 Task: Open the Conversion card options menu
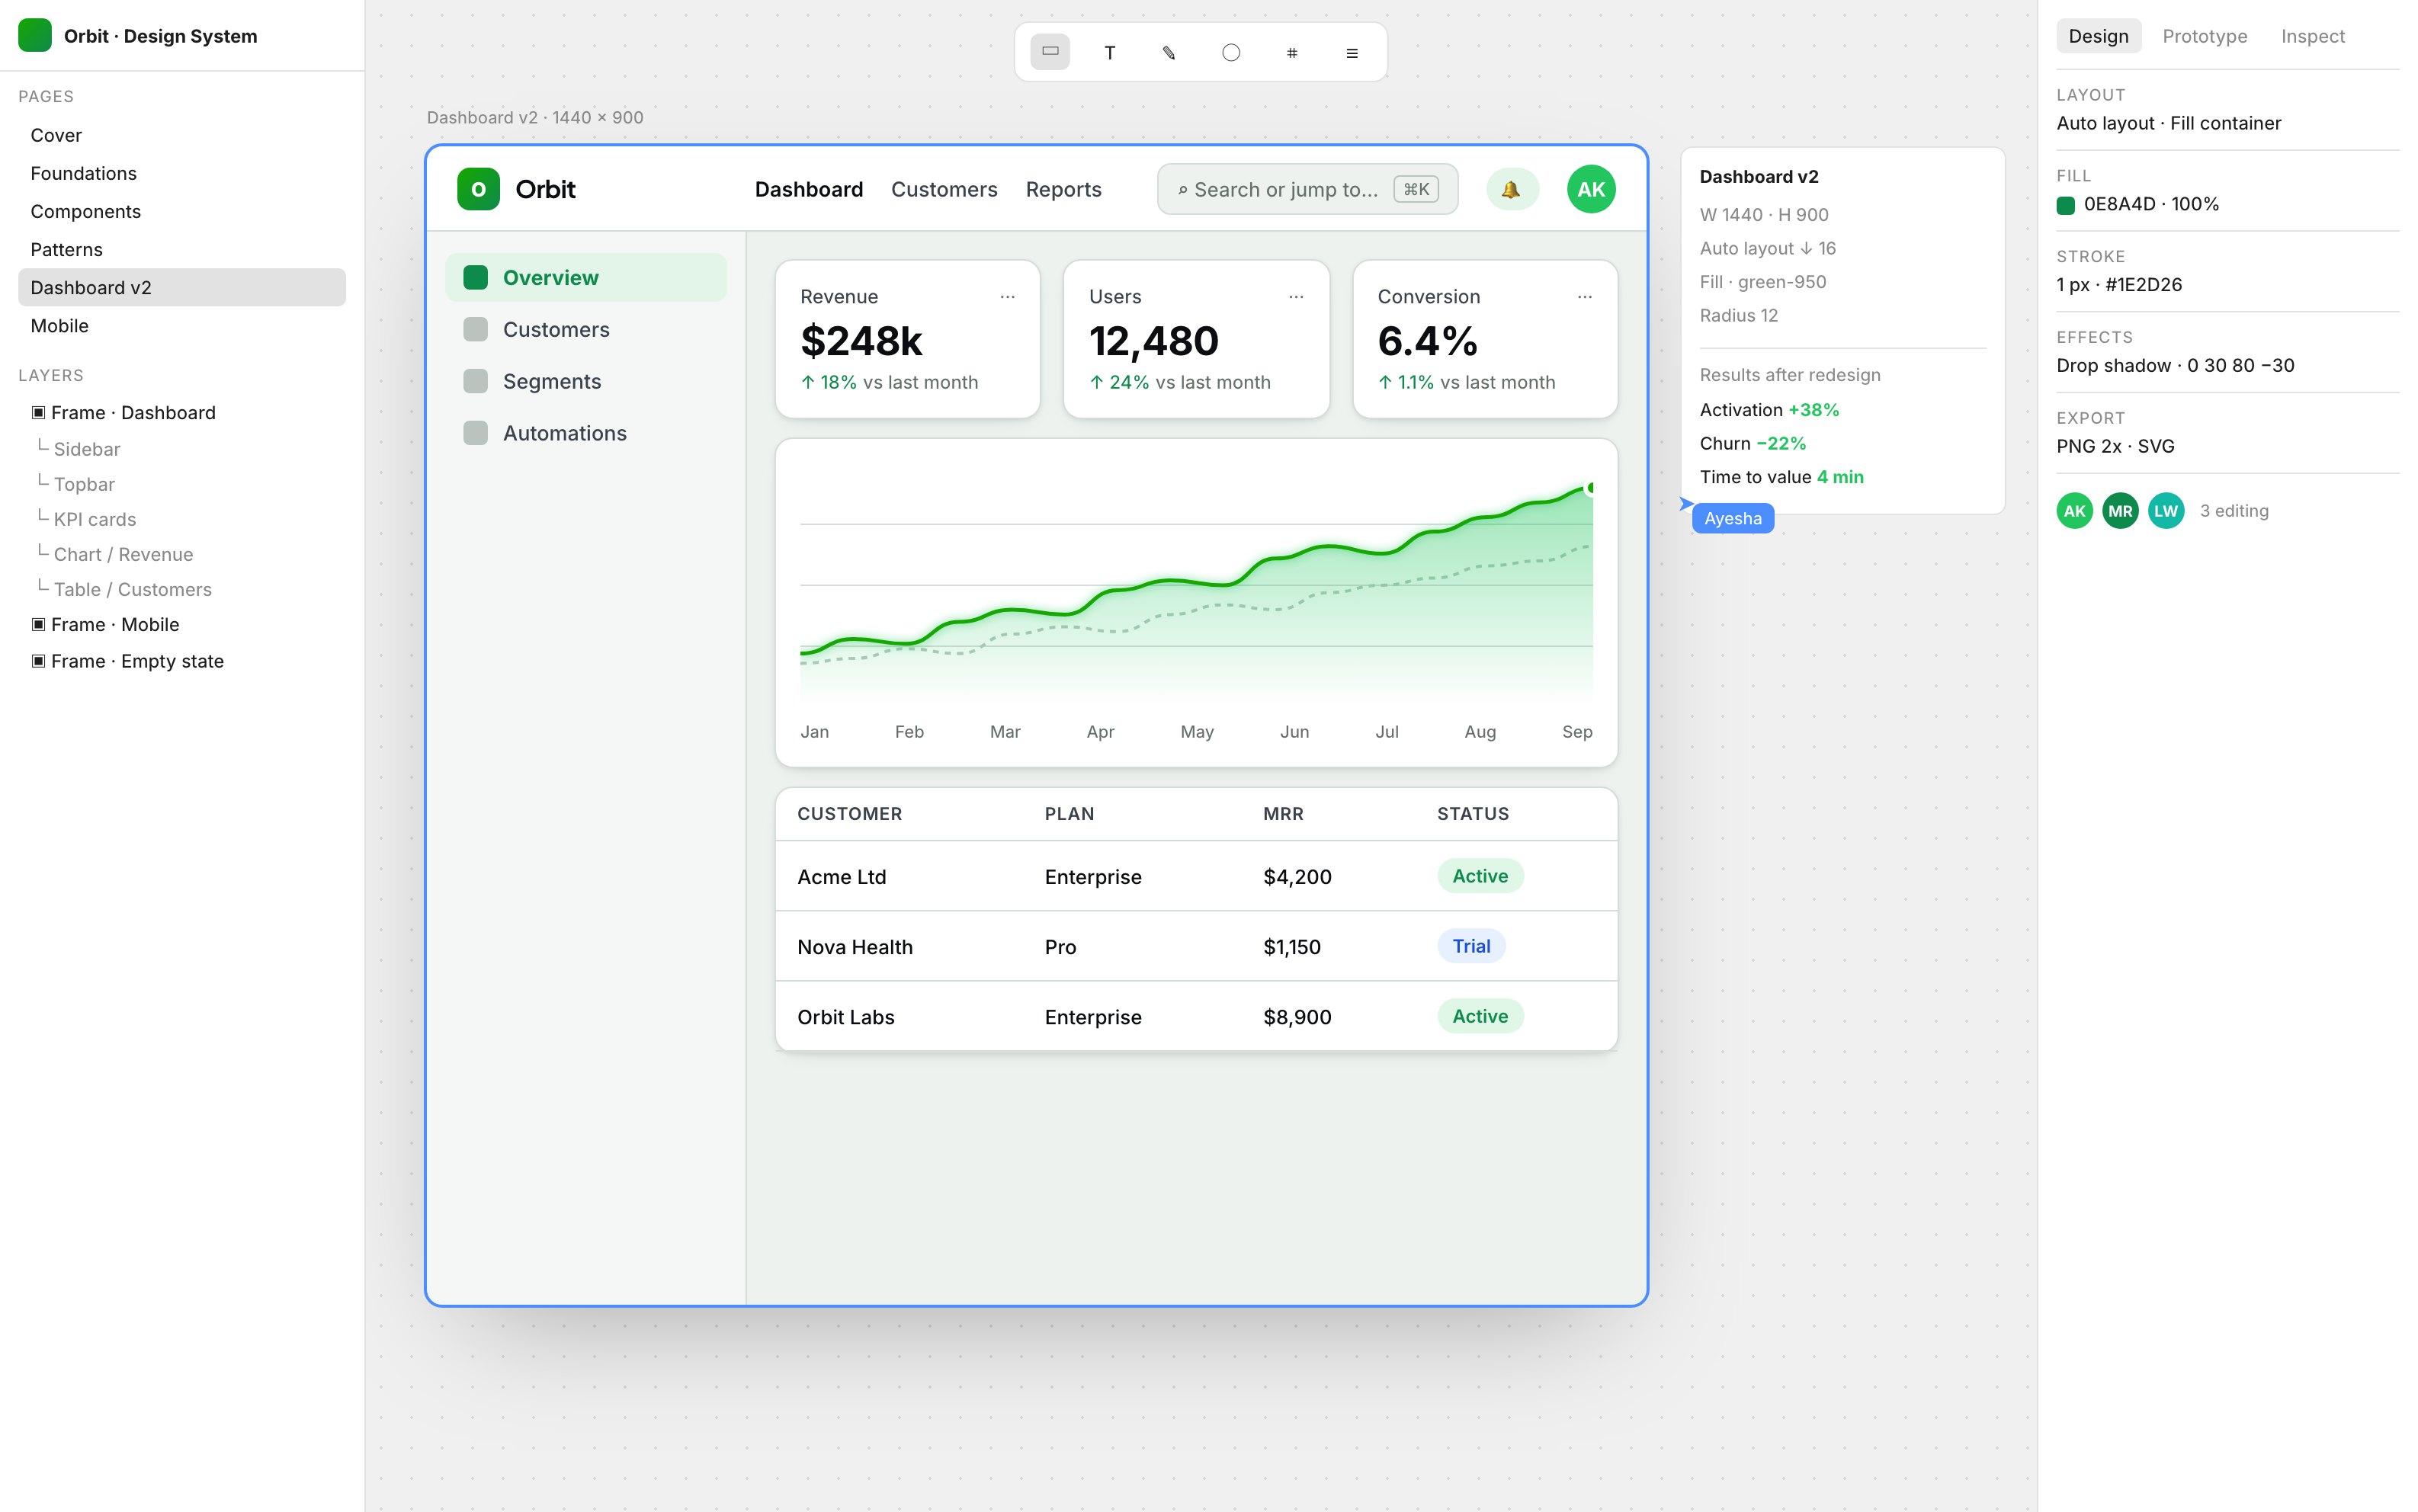pos(1585,296)
